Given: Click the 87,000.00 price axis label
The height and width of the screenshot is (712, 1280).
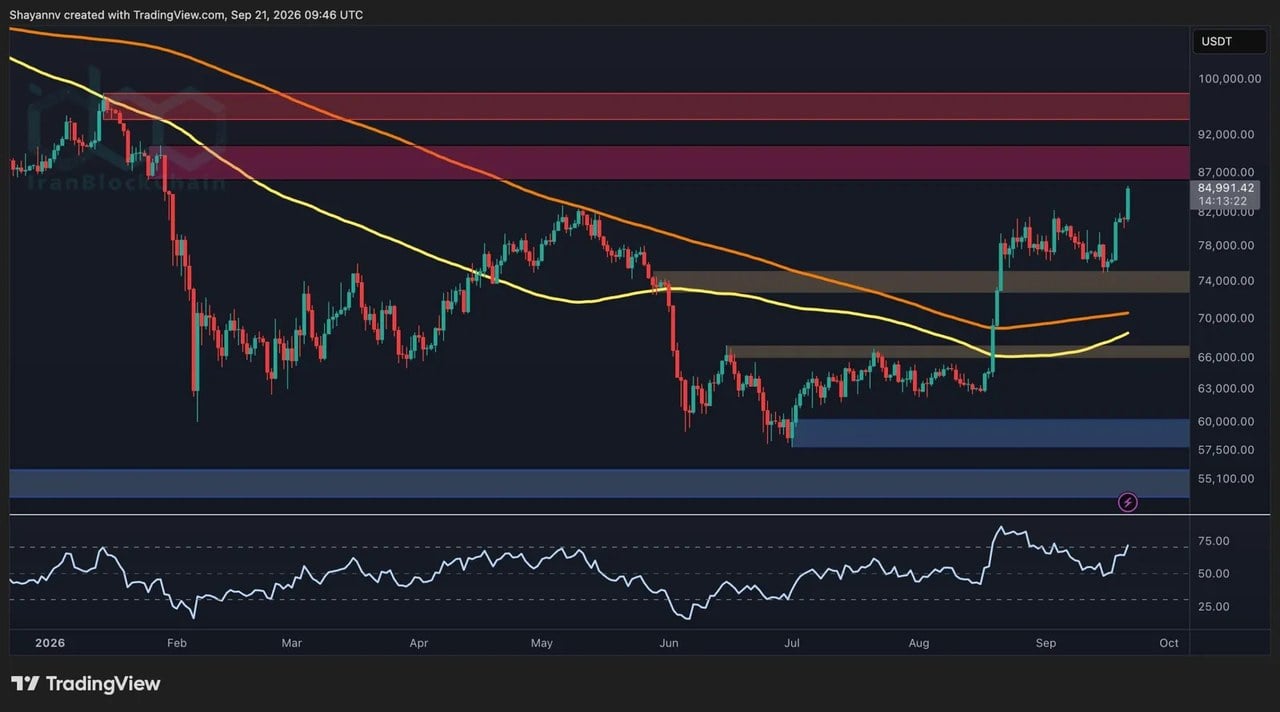Looking at the screenshot, I should (x=1228, y=173).
